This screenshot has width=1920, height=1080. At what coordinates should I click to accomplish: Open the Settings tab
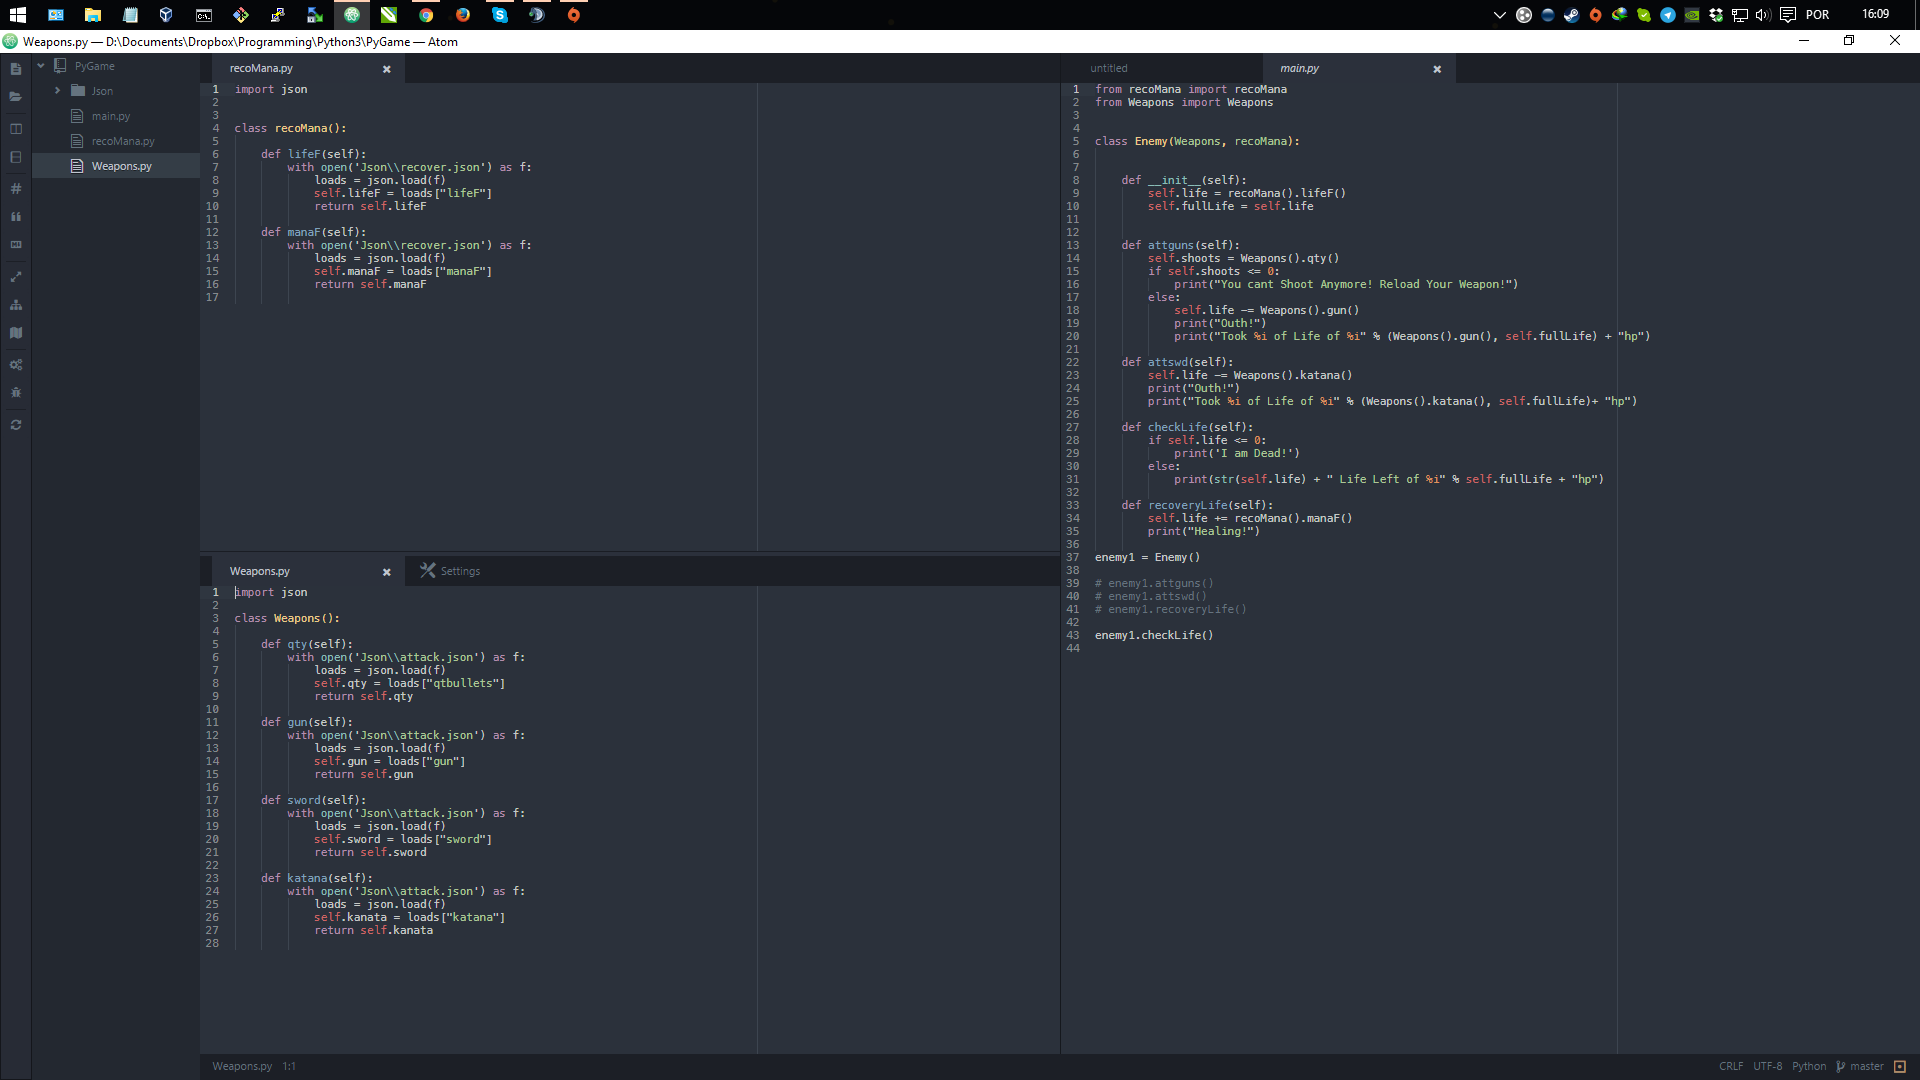450,571
